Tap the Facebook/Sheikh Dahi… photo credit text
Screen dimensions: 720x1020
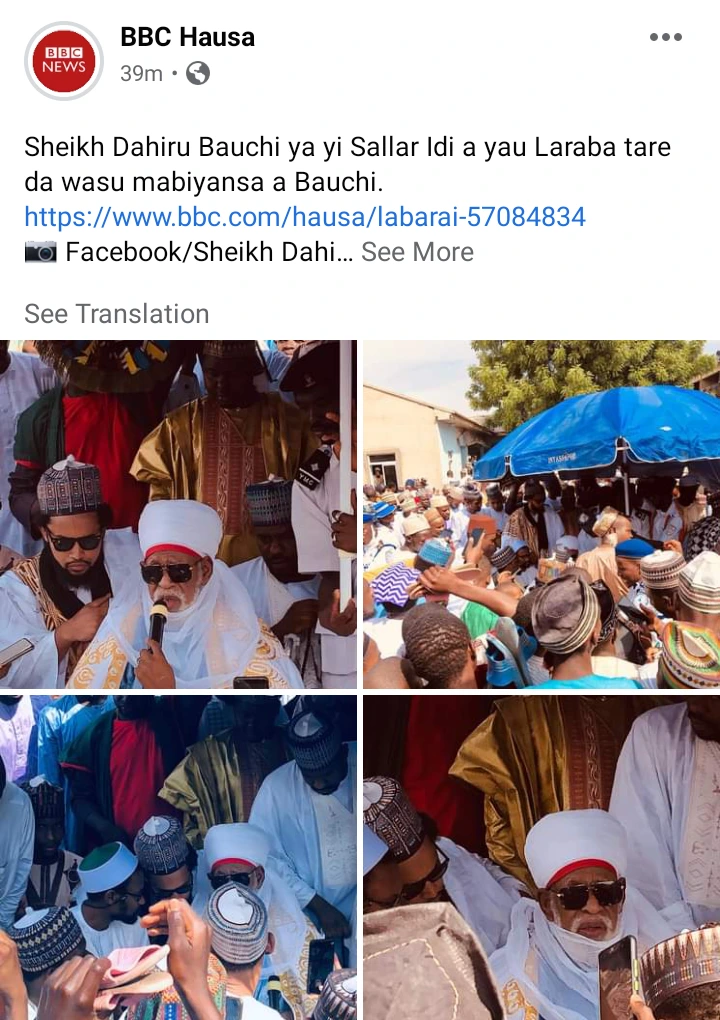(209, 252)
